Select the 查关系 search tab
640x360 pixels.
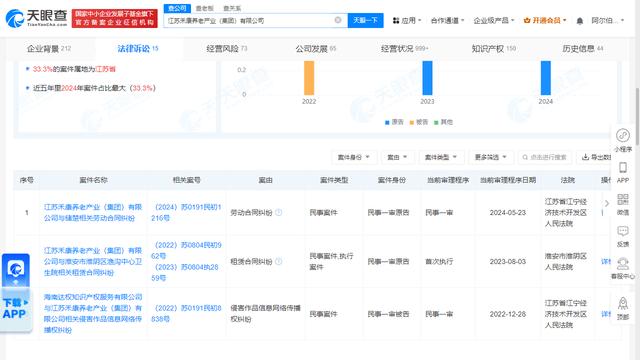(x=232, y=8)
